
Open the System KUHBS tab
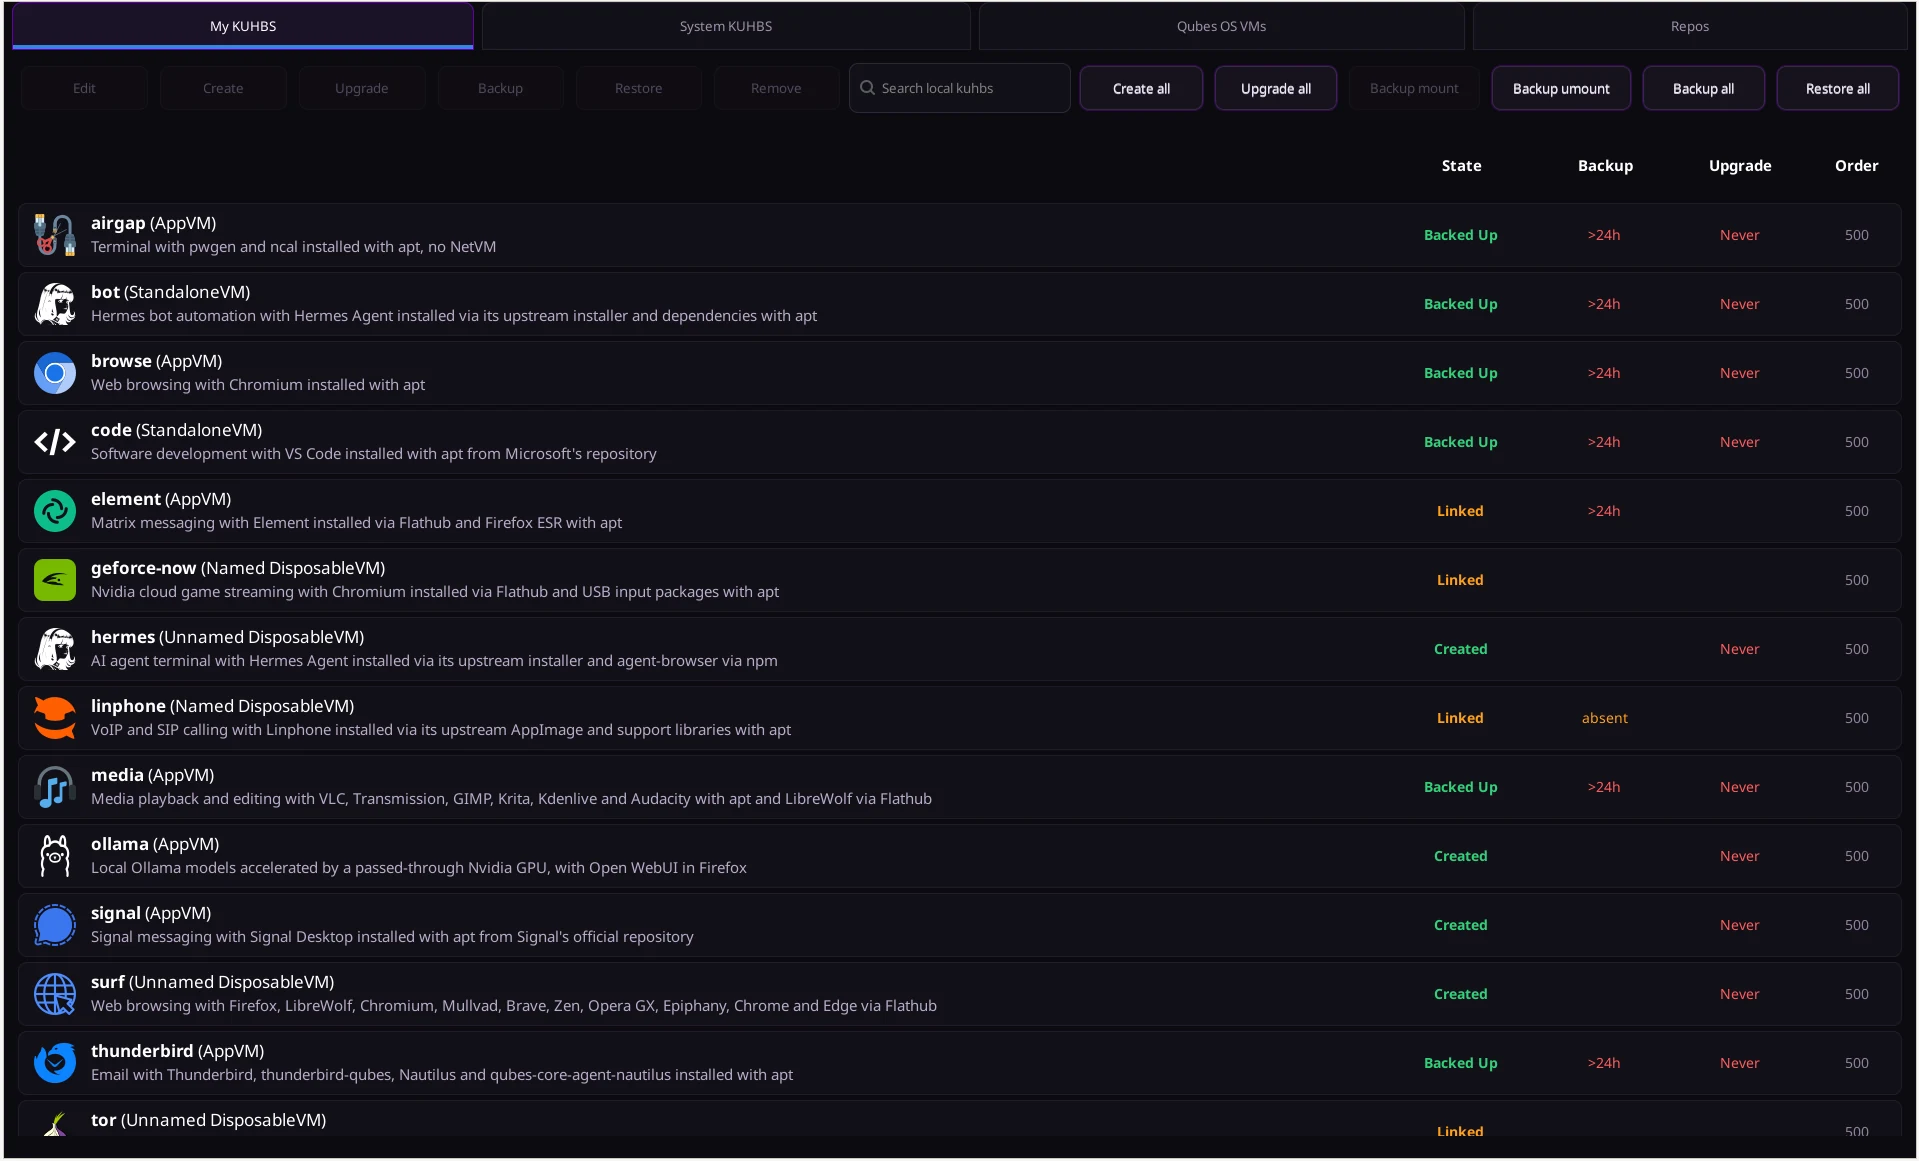(x=726, y=26)
